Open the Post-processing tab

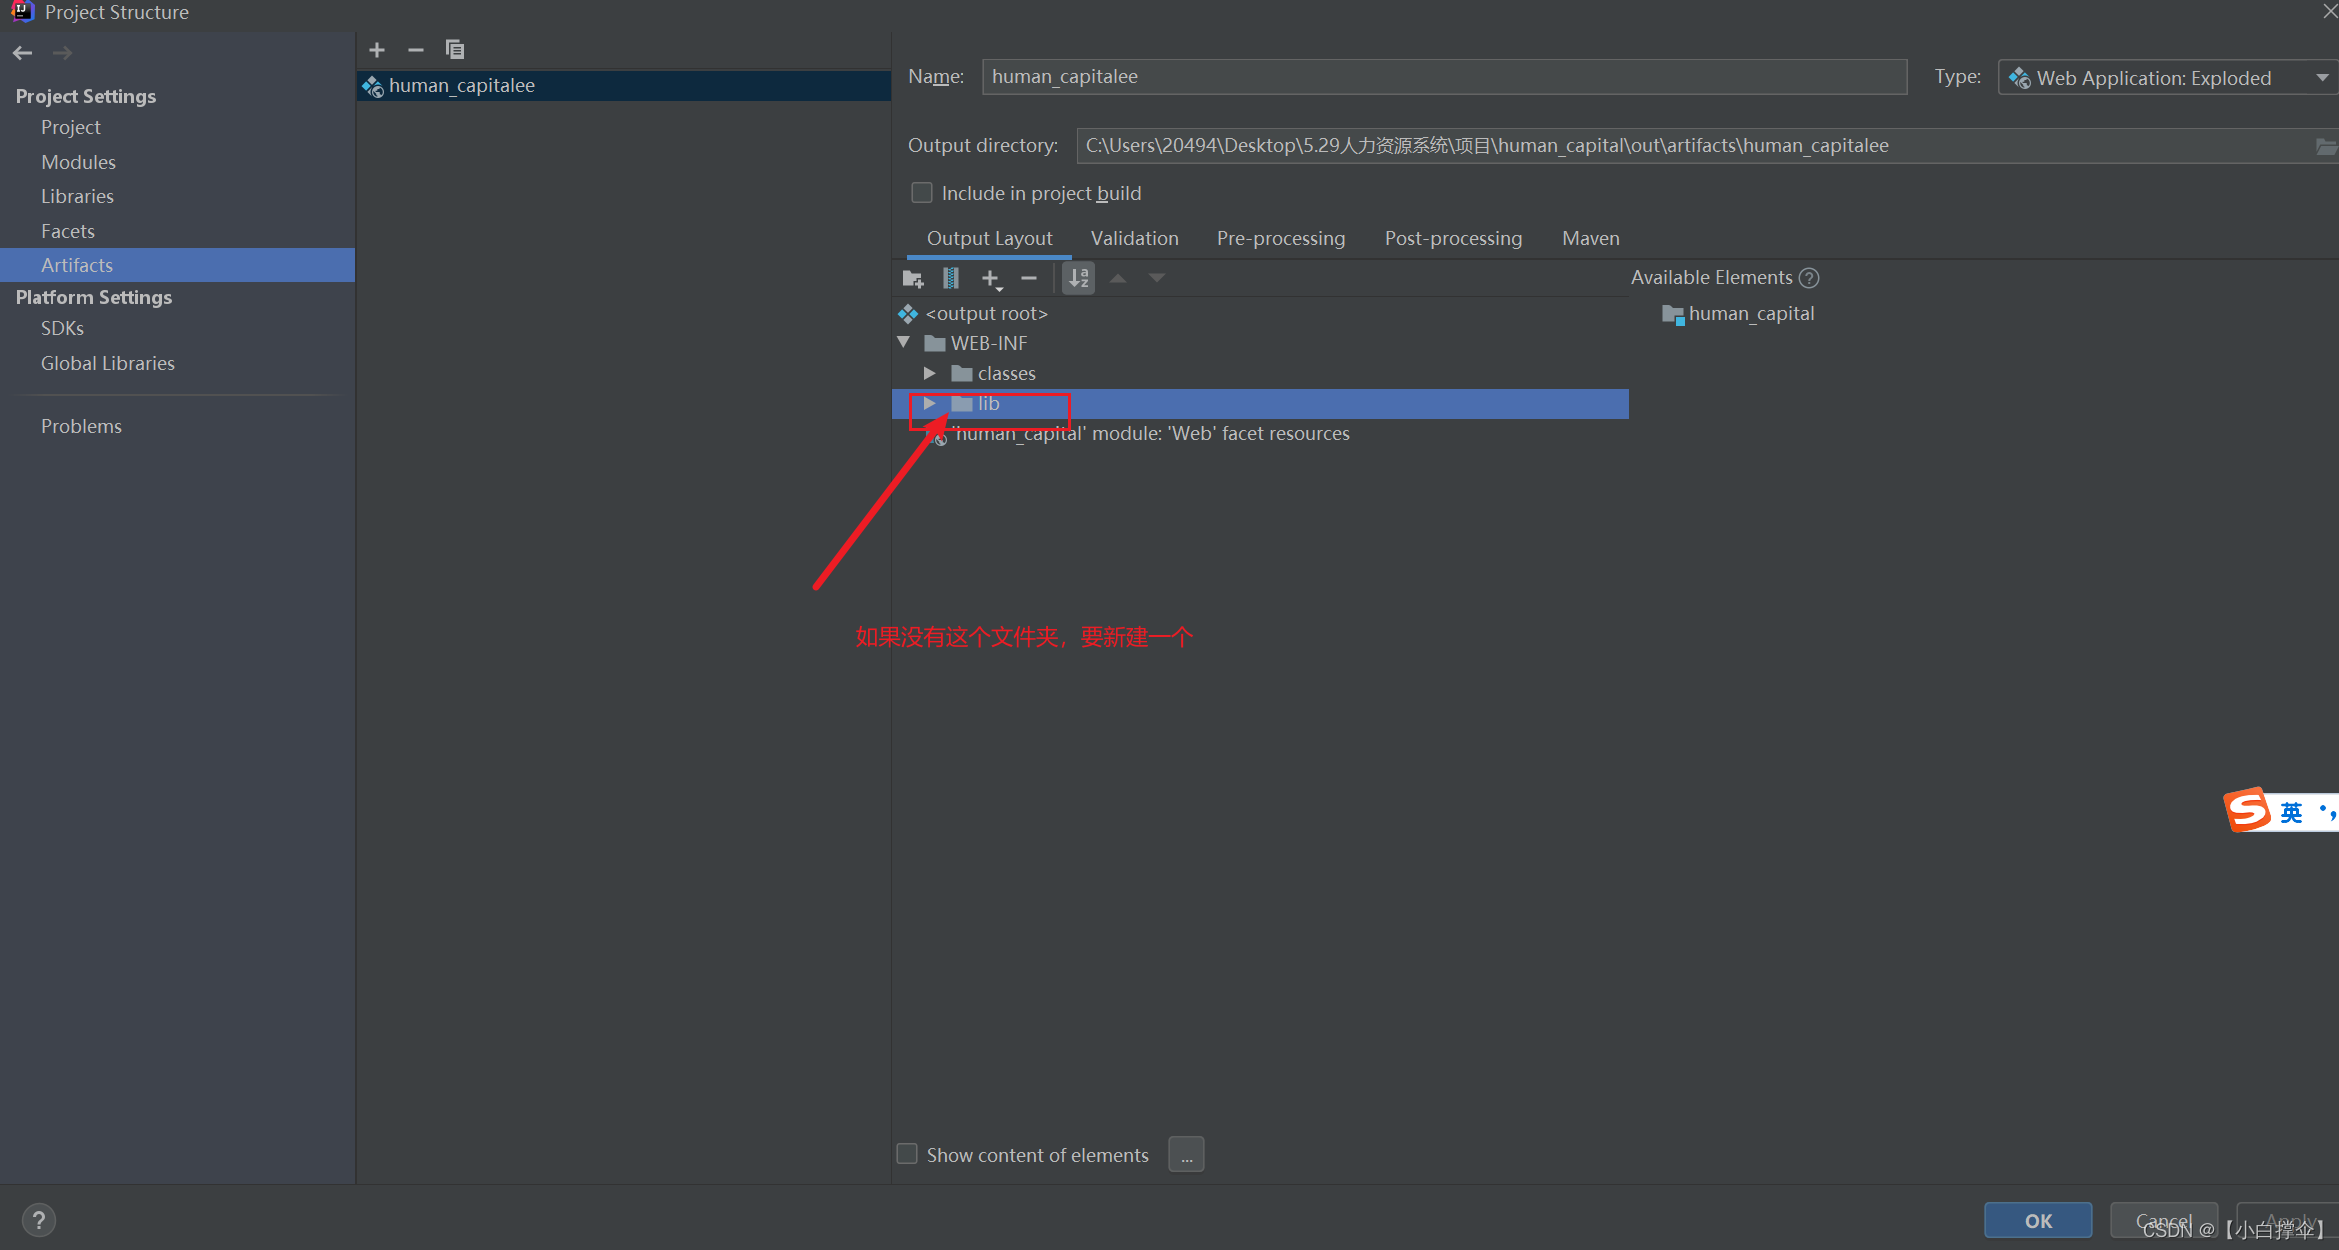1453,239
